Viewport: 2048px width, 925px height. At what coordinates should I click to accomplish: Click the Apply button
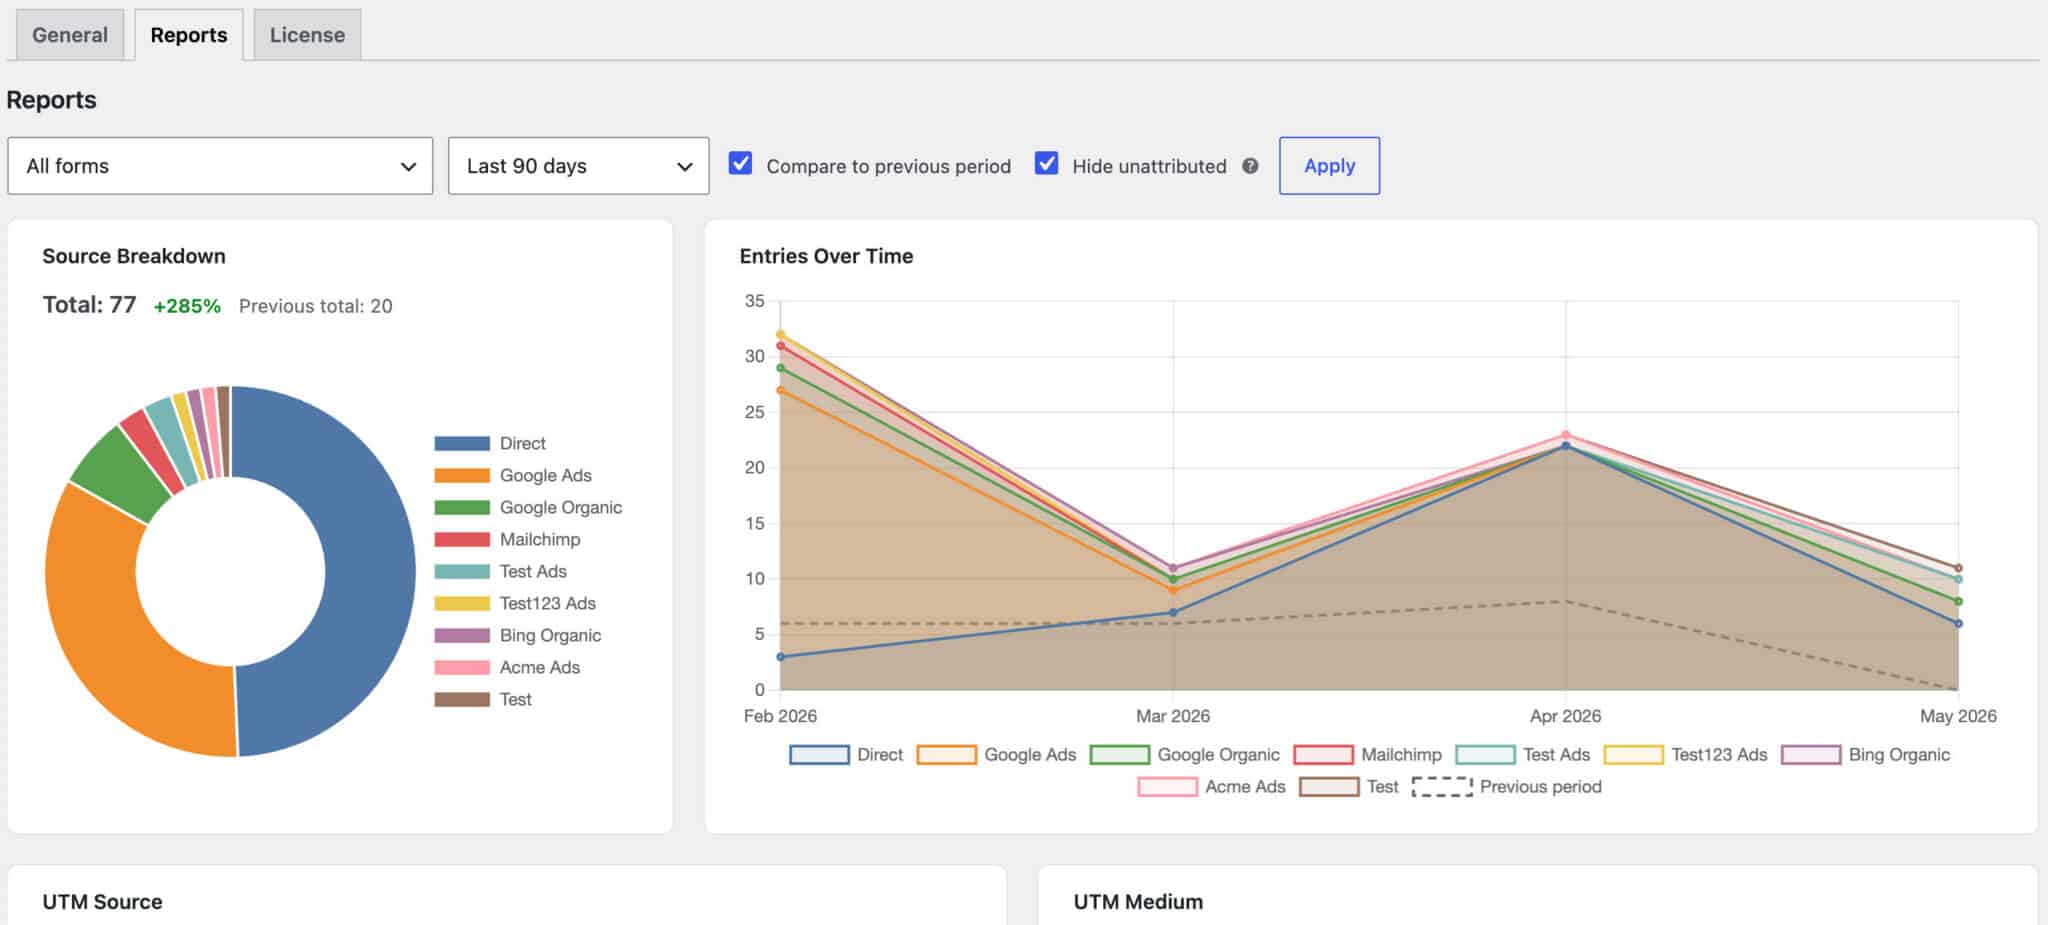click(1329, 166)
